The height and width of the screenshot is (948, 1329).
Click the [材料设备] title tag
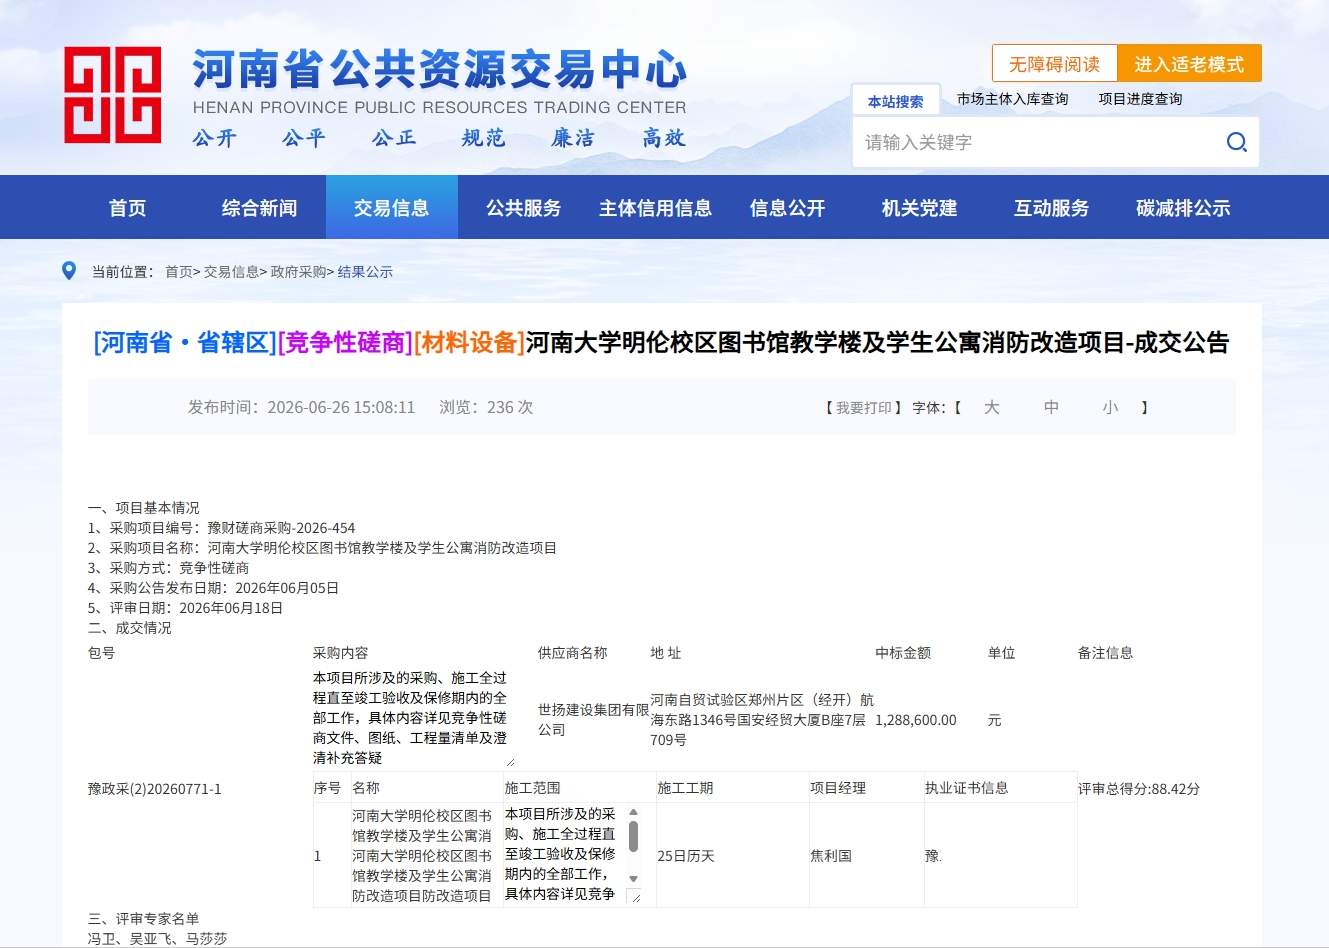point(469,343)
